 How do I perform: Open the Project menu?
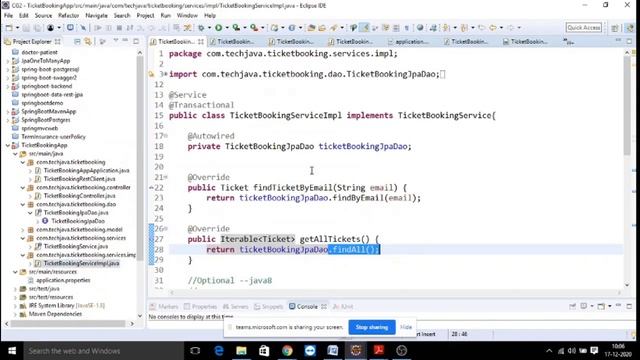click(x=145, y=16)
